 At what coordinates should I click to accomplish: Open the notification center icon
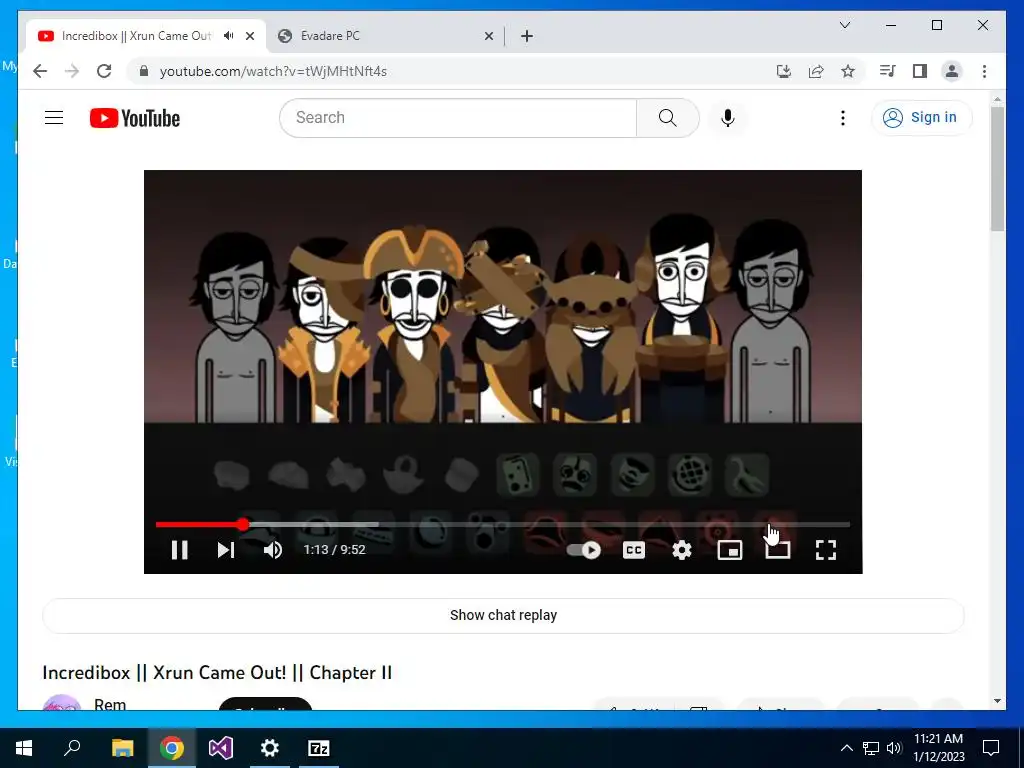click(991, 748)
